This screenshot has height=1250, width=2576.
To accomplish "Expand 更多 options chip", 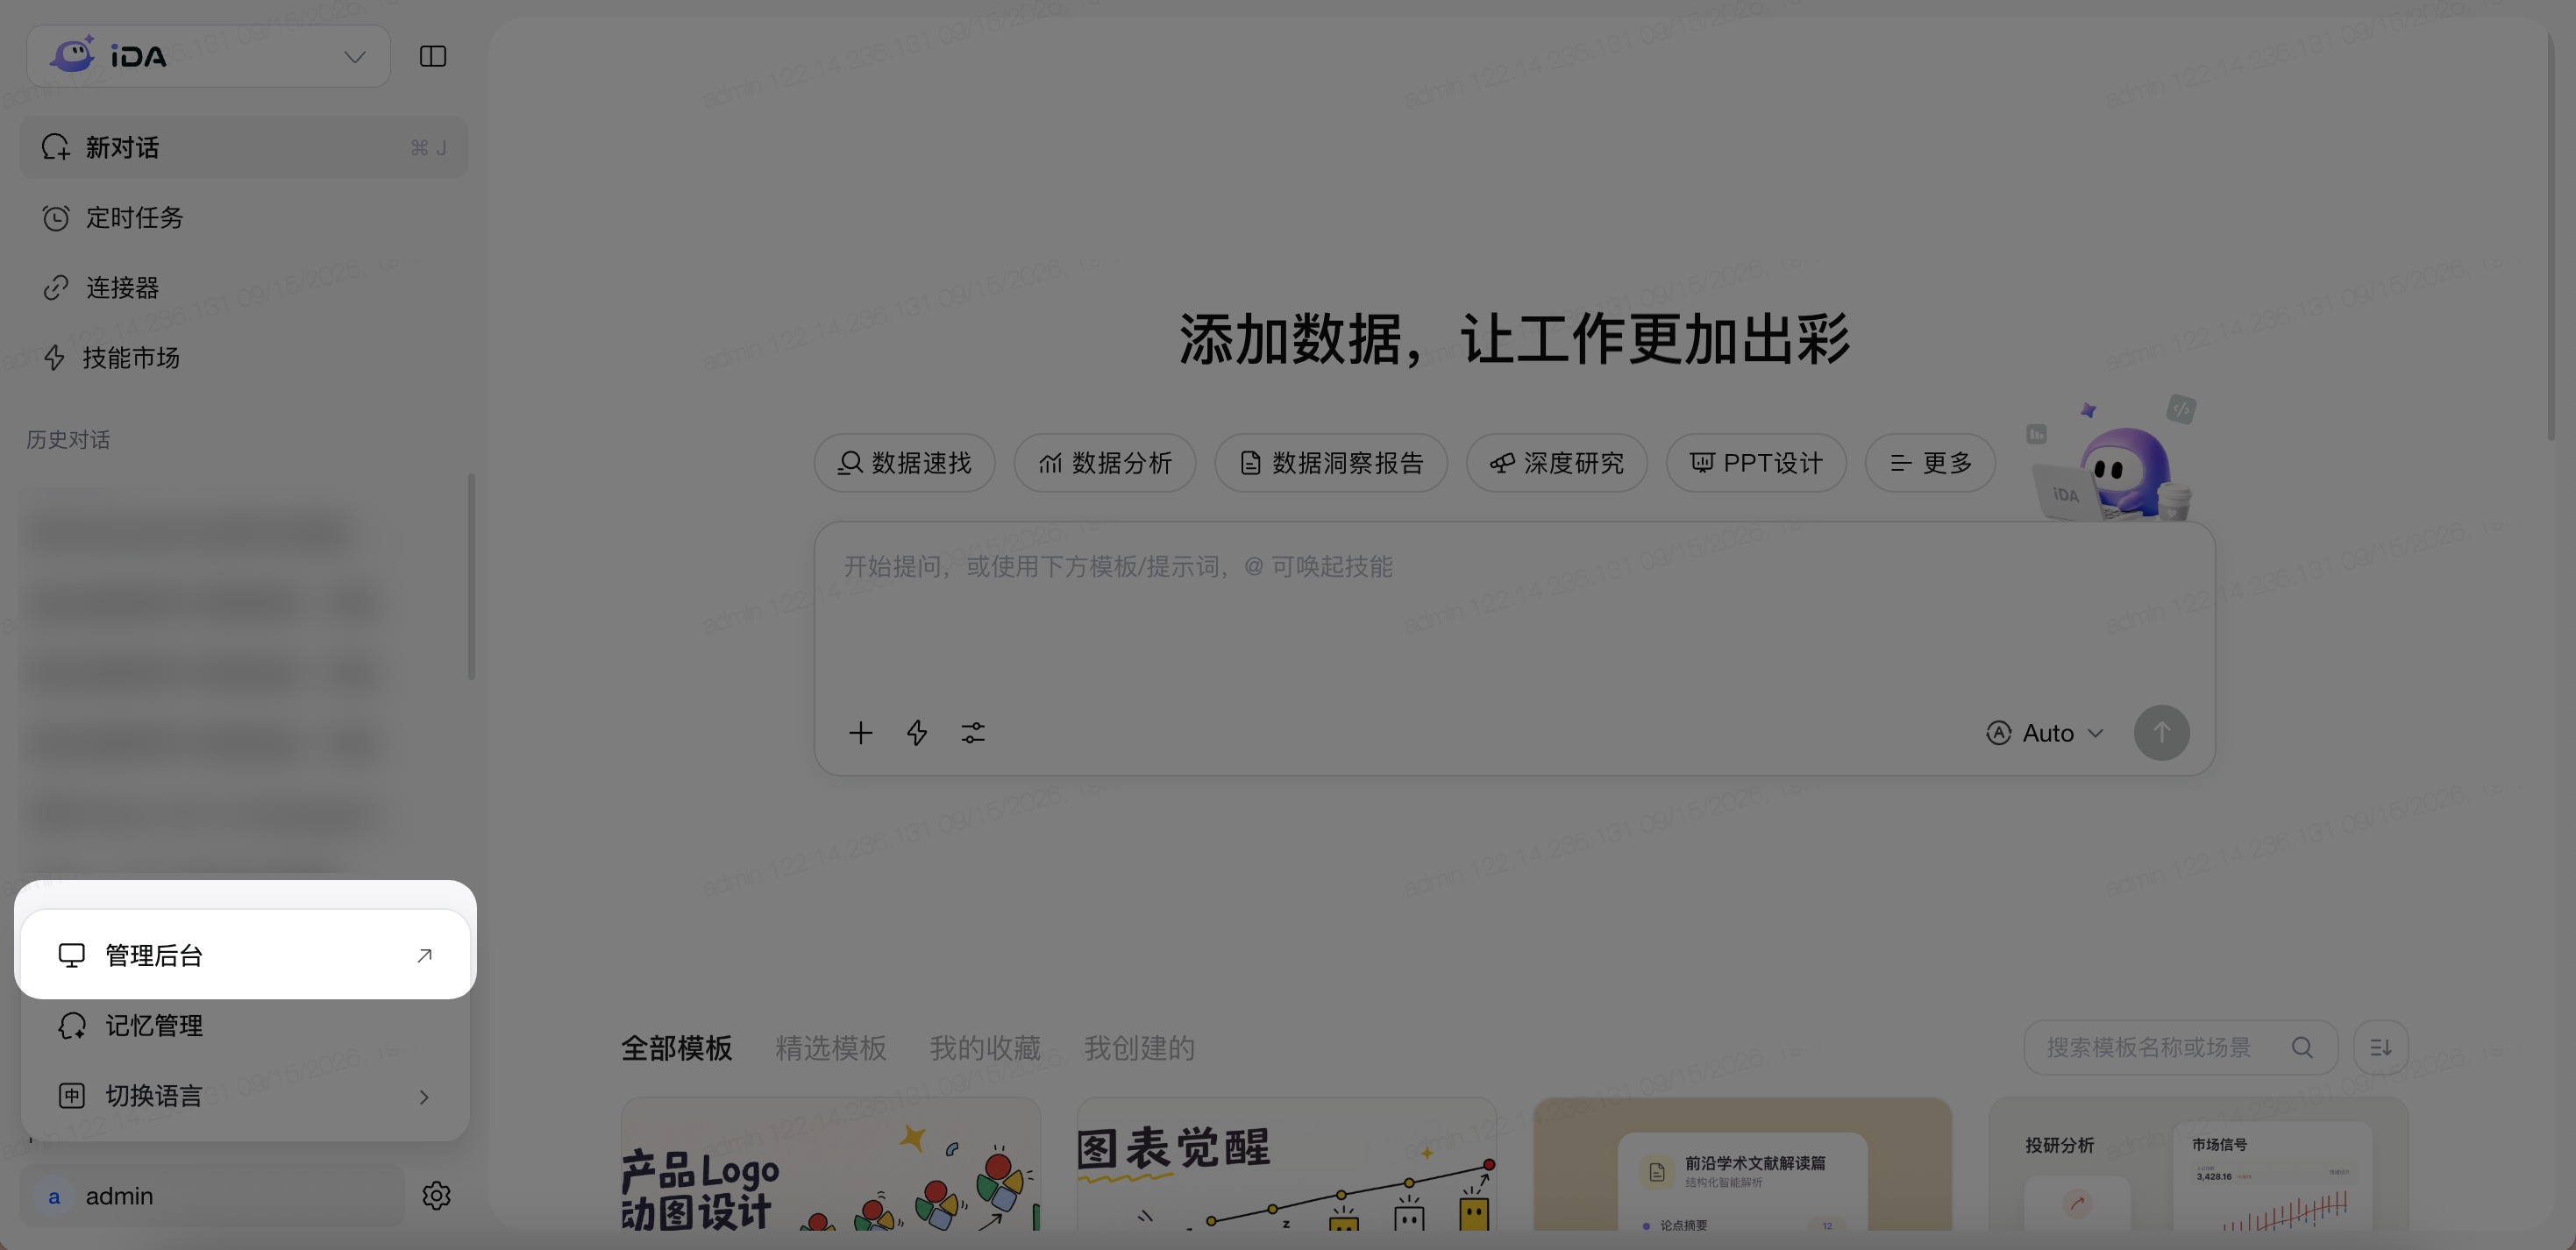I will click(x=1930, y=463).
